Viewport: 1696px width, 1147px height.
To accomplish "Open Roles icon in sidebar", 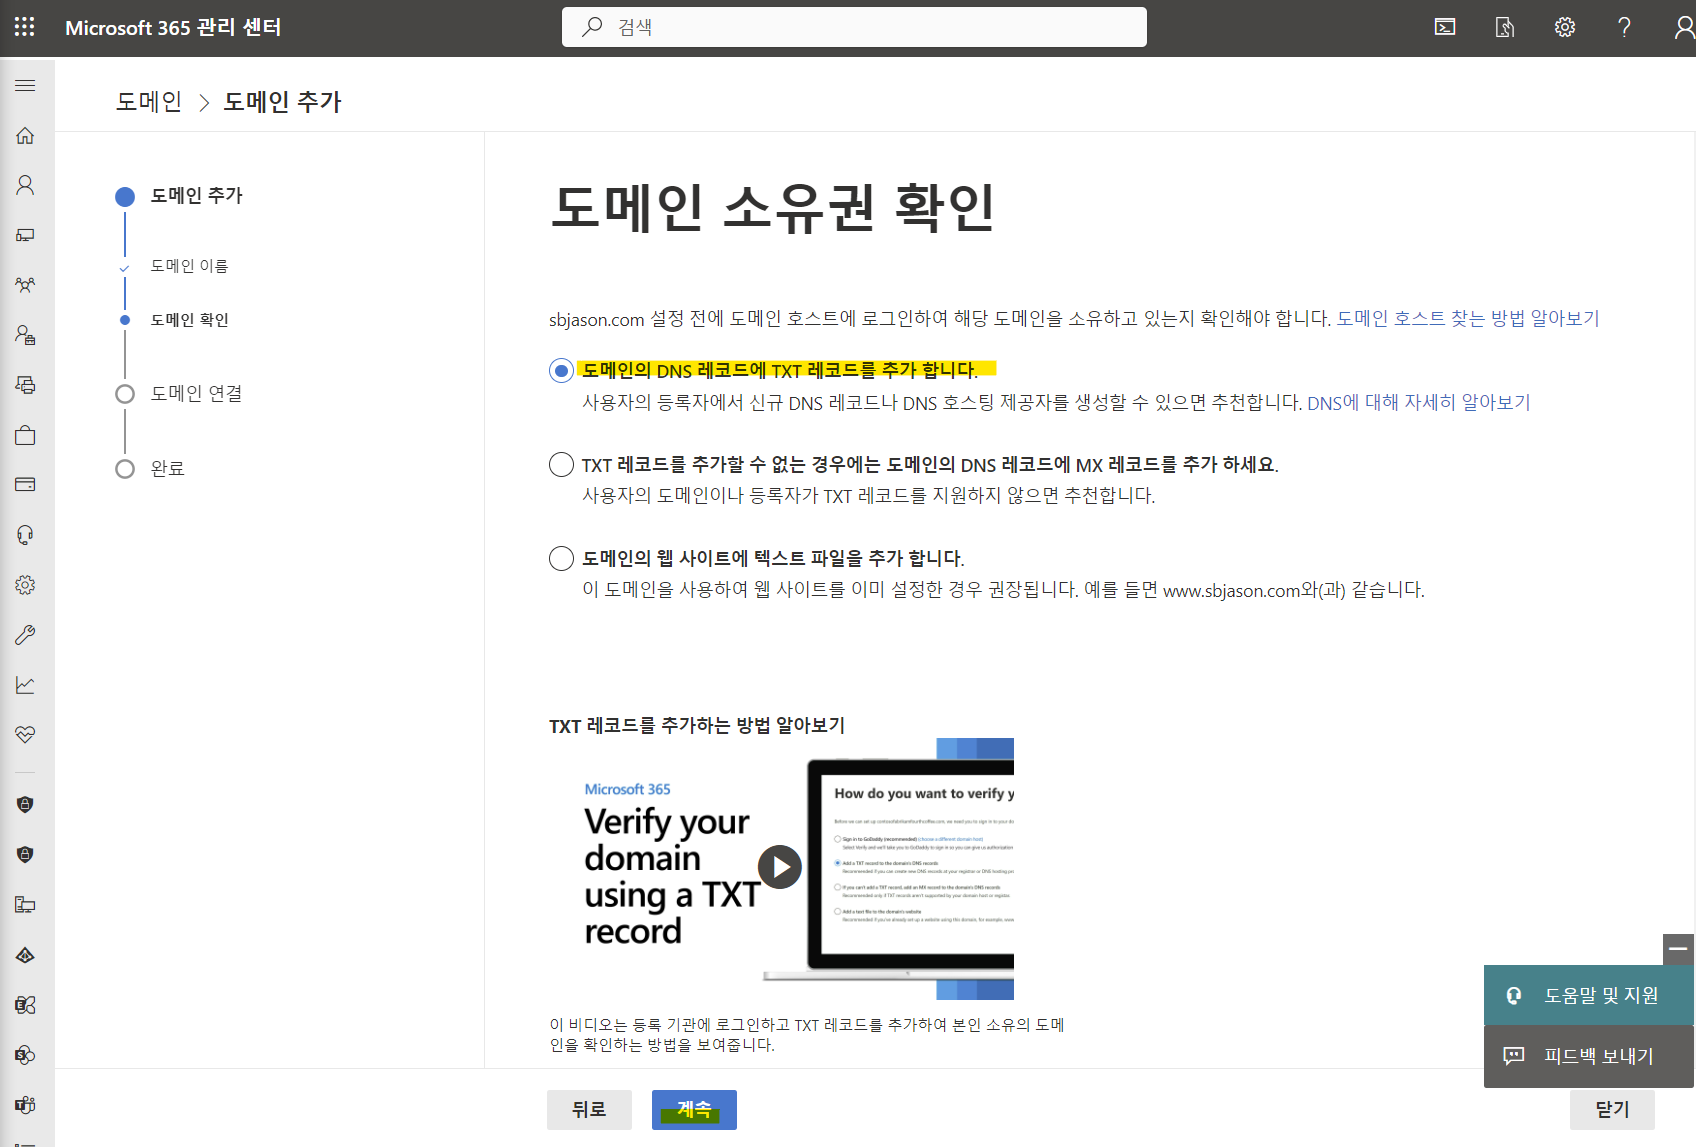I will (x=25, y=335).
